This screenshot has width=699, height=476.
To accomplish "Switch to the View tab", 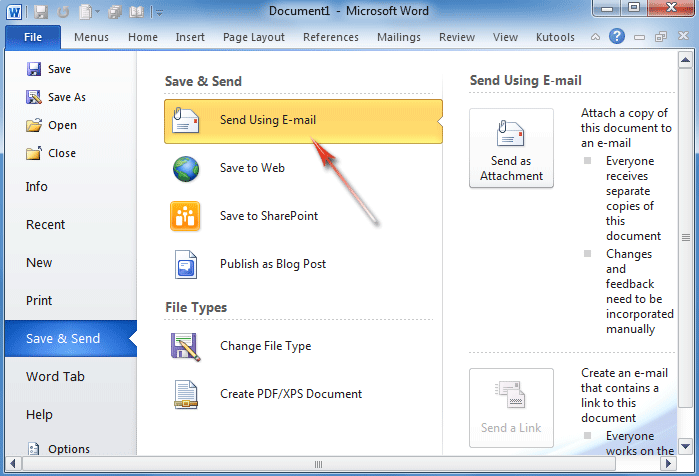I will (x=505, y=37).
